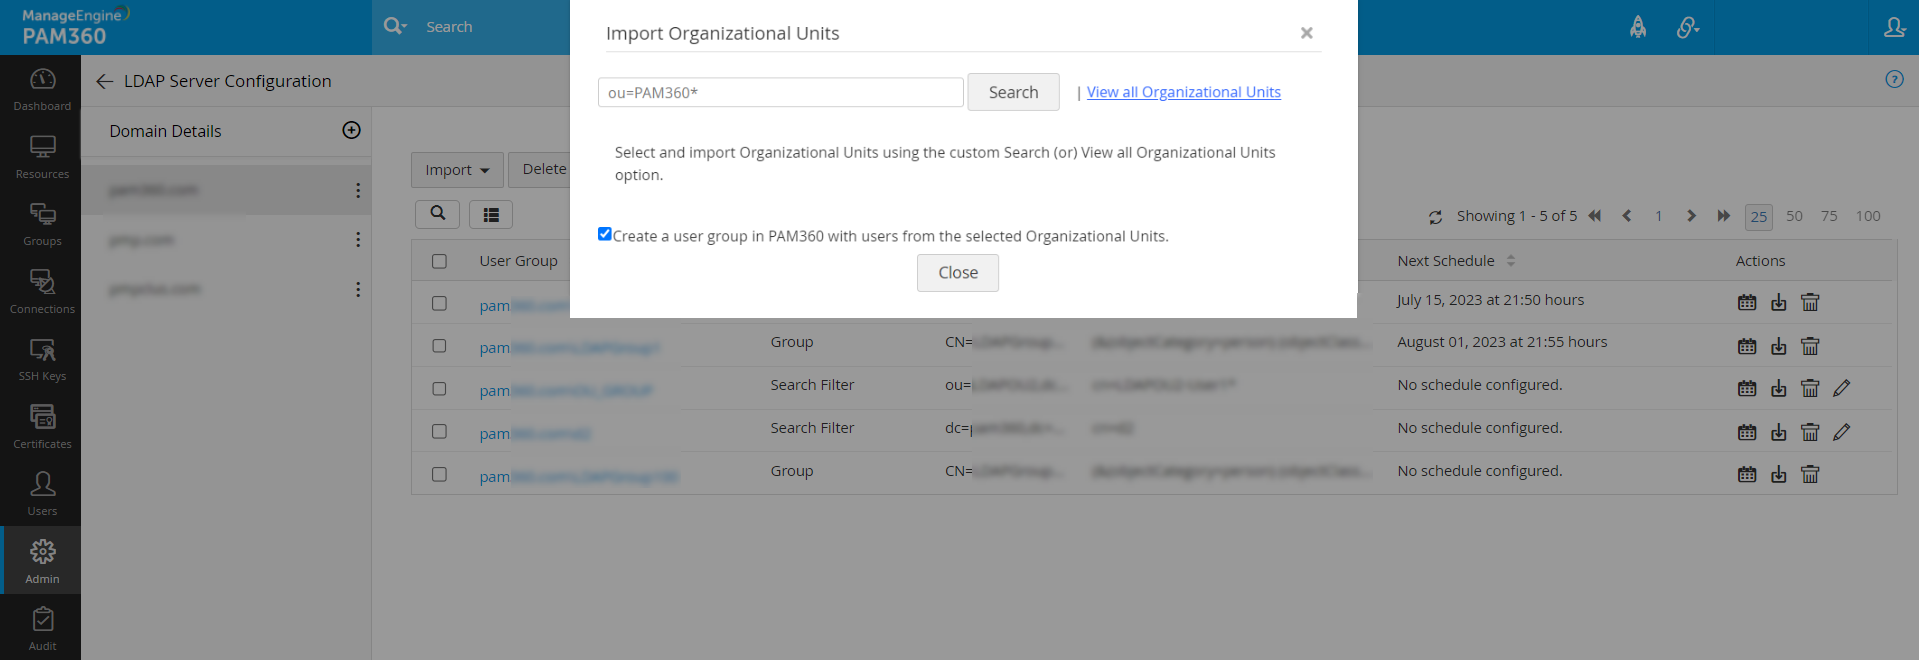This screenshot has width=1919, height=660.
Task: Click the refresh icon beside Showing 1 - 5
Action: pos(1435,217)
